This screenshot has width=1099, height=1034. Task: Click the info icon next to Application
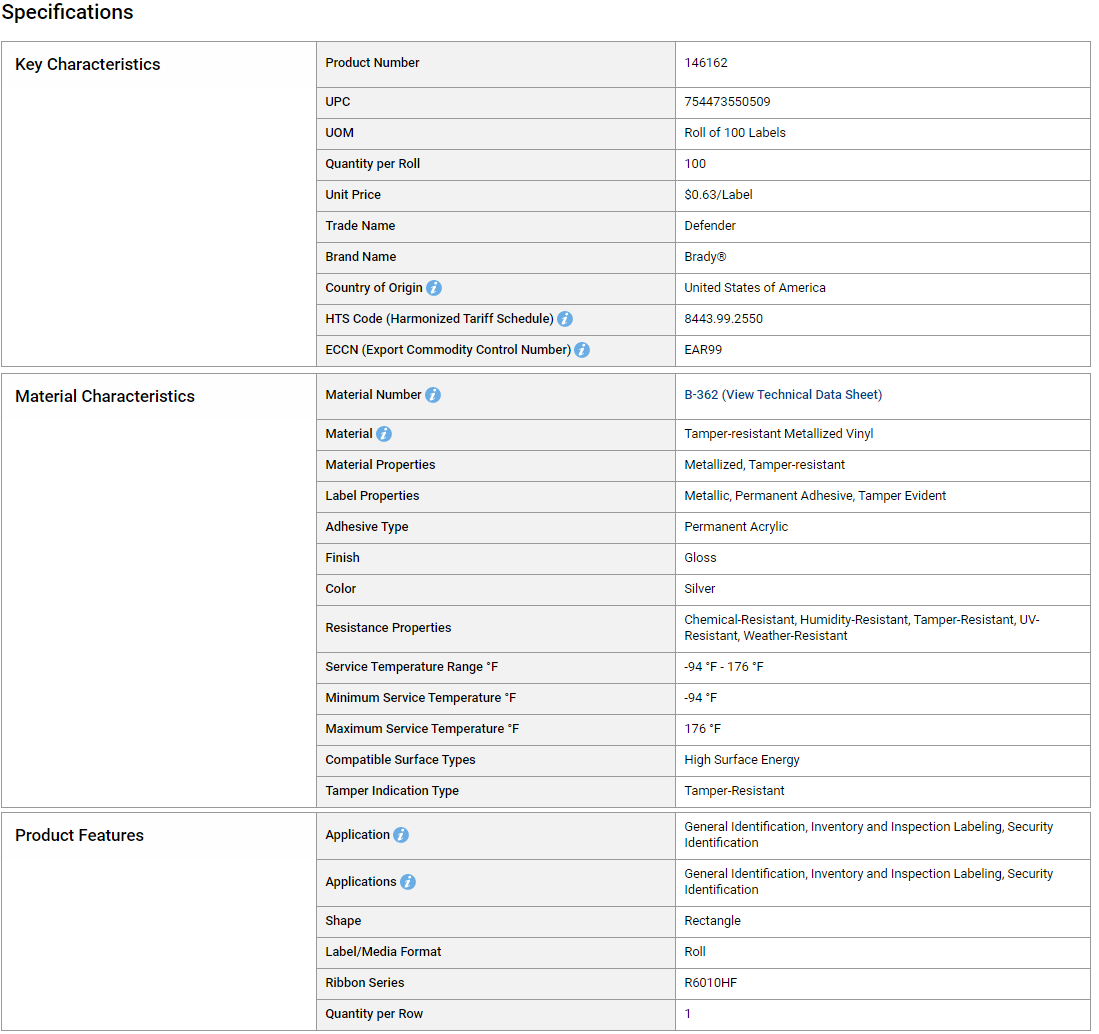(401, 835)
